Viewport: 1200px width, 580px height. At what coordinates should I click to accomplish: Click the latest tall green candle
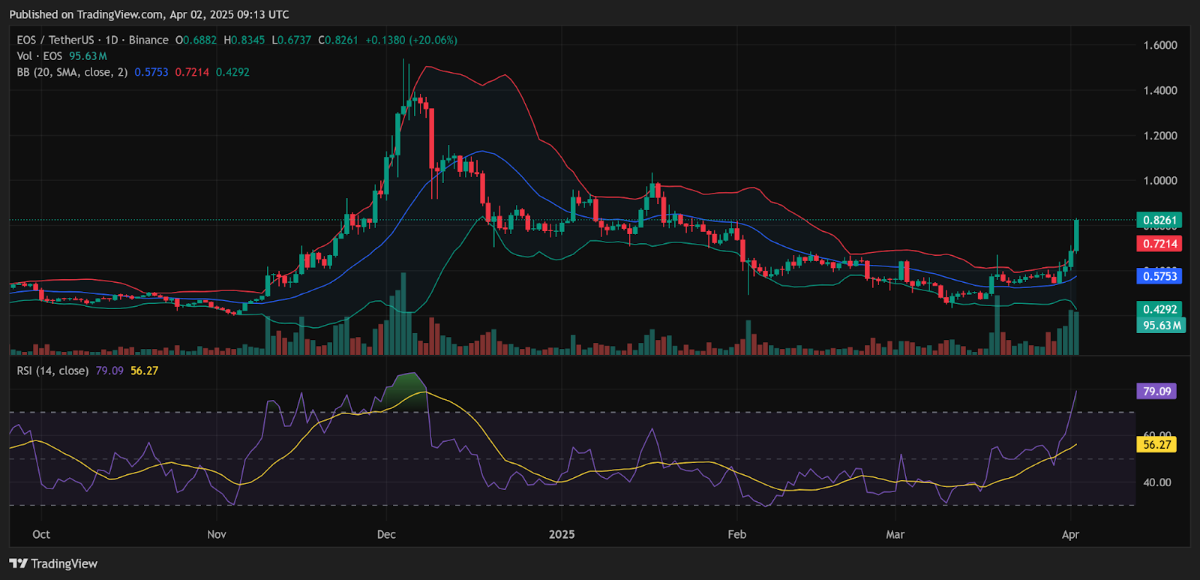tap(1077, 235)
